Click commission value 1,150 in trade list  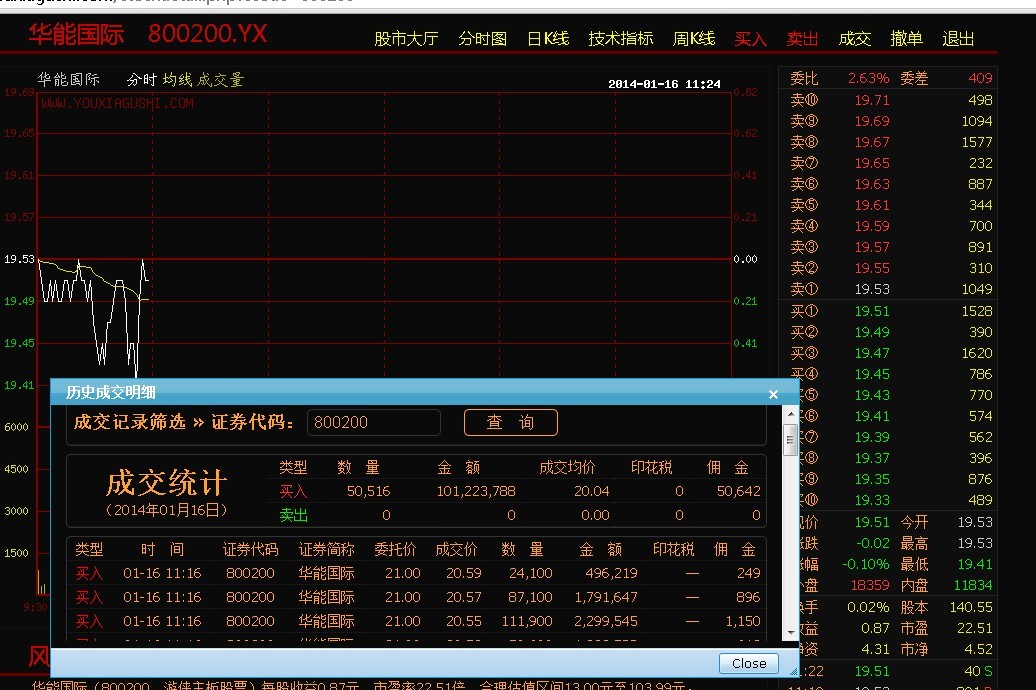pyautogui.click(x=743, y=621)
